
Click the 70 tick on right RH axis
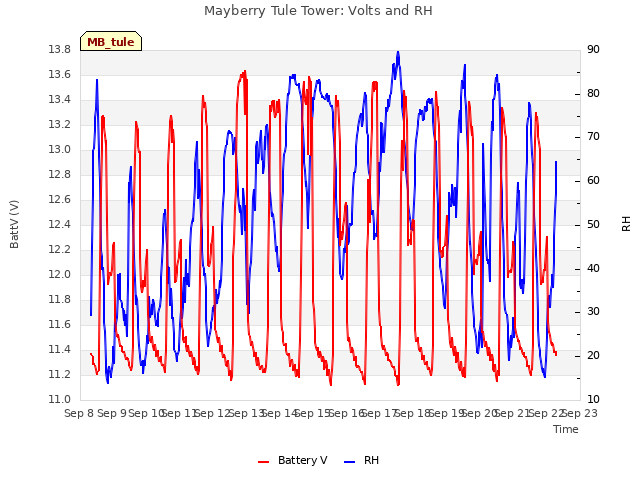[x=593, y=137]
